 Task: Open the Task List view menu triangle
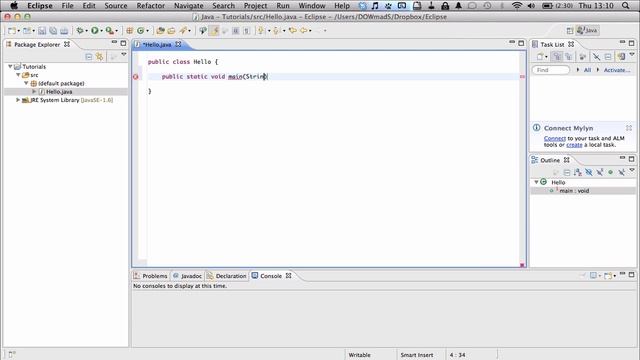coord(632,54)
